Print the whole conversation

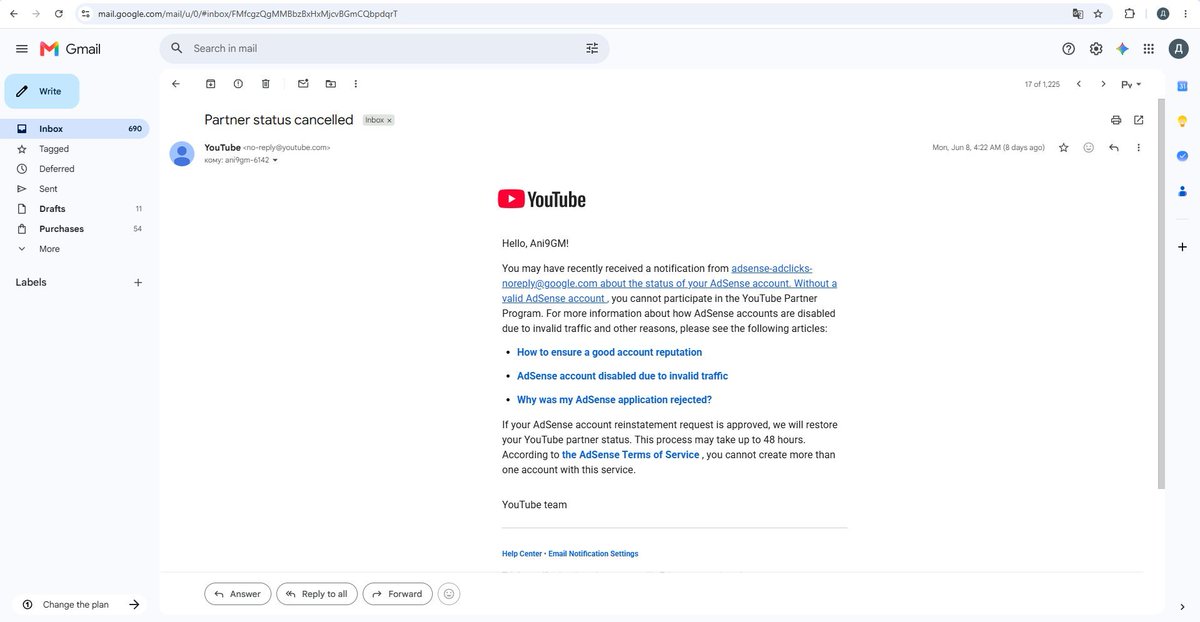coord(1116,120)
